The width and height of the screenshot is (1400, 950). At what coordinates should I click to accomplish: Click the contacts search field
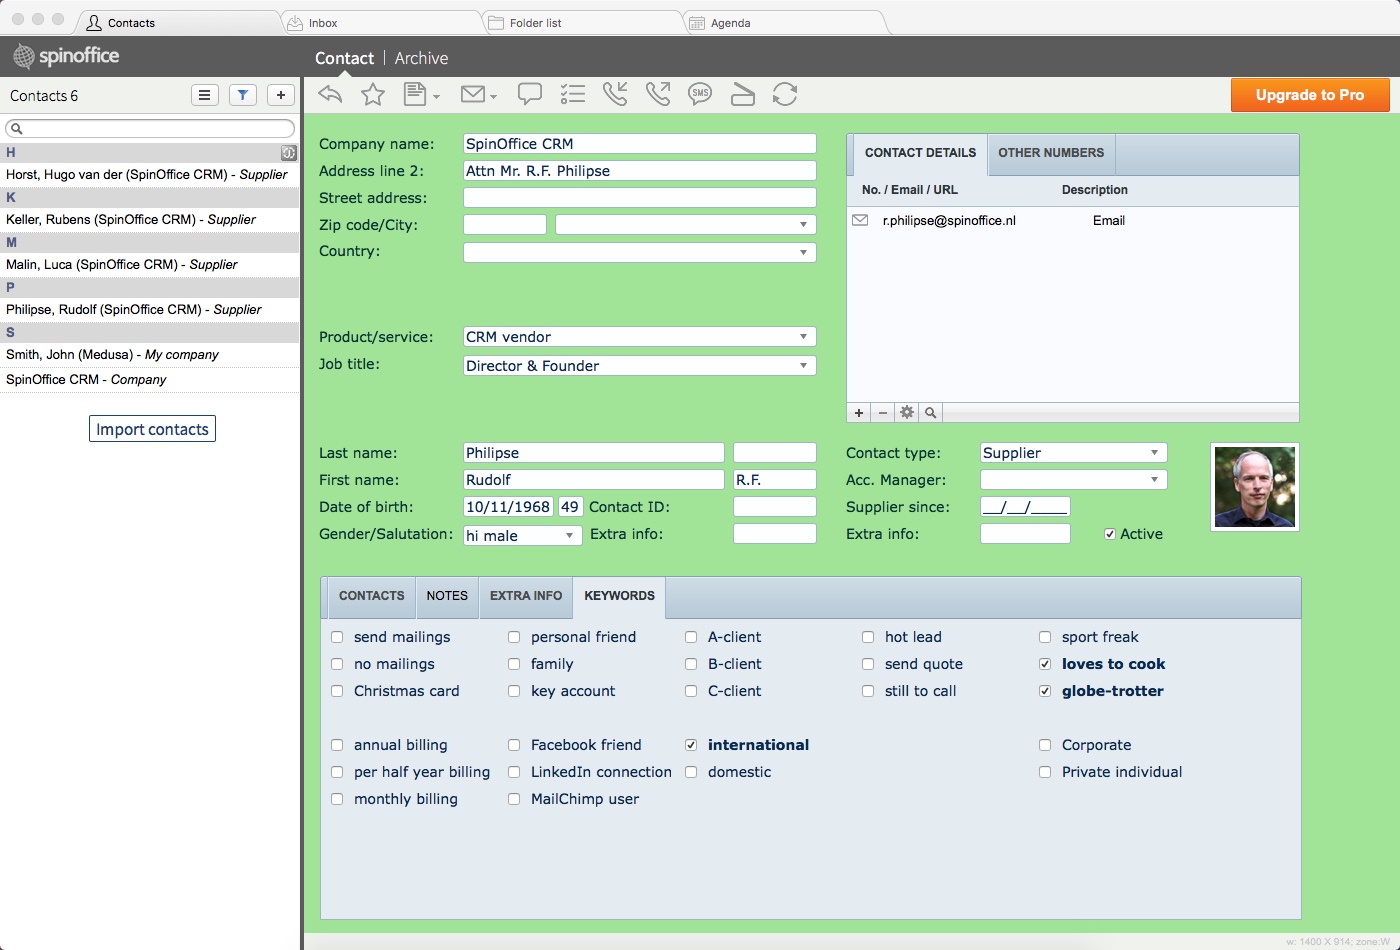point(150,128)
